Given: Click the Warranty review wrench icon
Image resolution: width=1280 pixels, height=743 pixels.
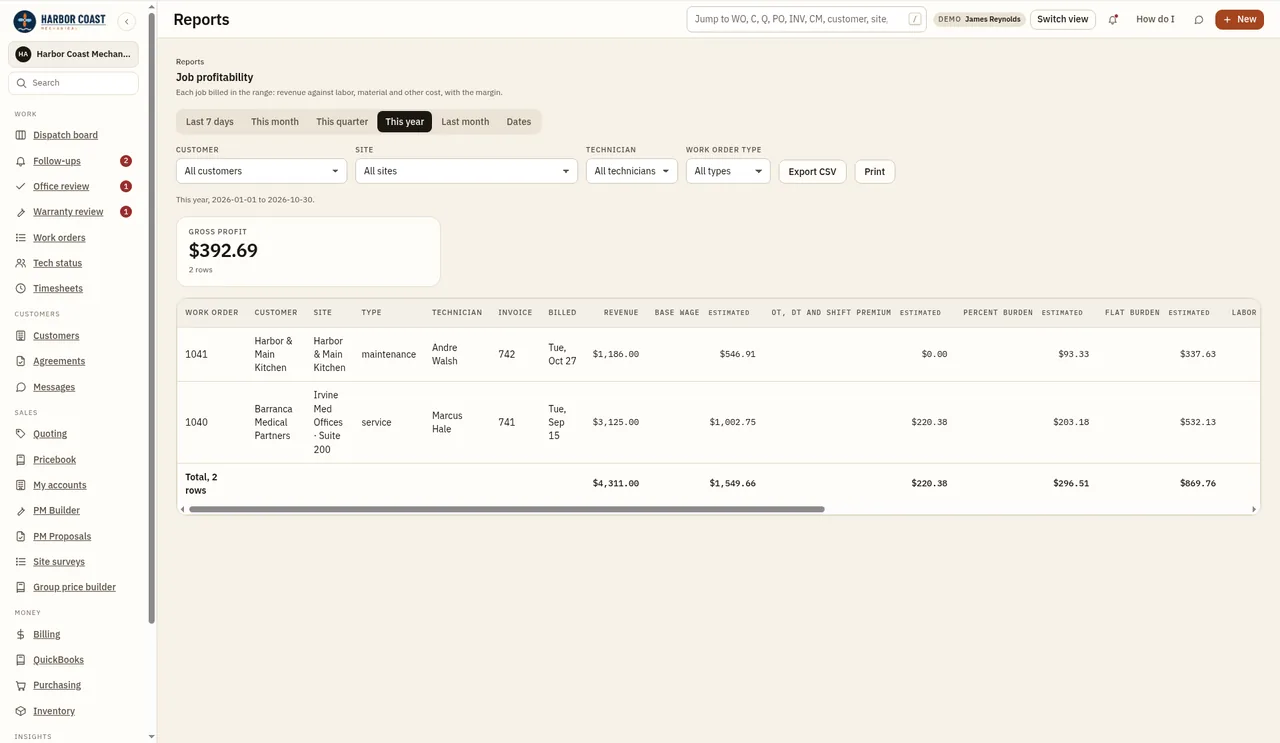Looking at the screenshot, I should [22, 212].
